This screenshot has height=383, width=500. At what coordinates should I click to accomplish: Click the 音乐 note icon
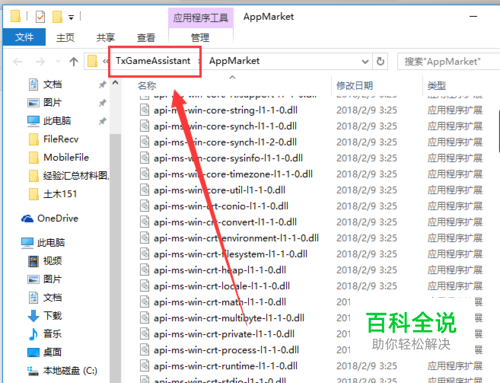pyautogui.click(x=33, y=334)
